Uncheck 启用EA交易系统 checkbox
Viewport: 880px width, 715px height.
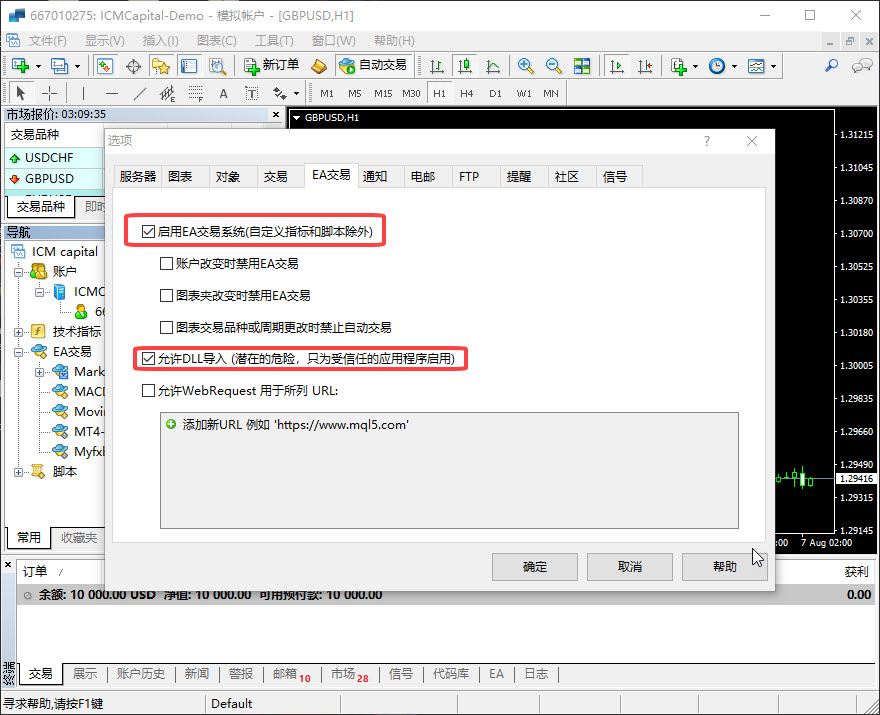point(149,232)
